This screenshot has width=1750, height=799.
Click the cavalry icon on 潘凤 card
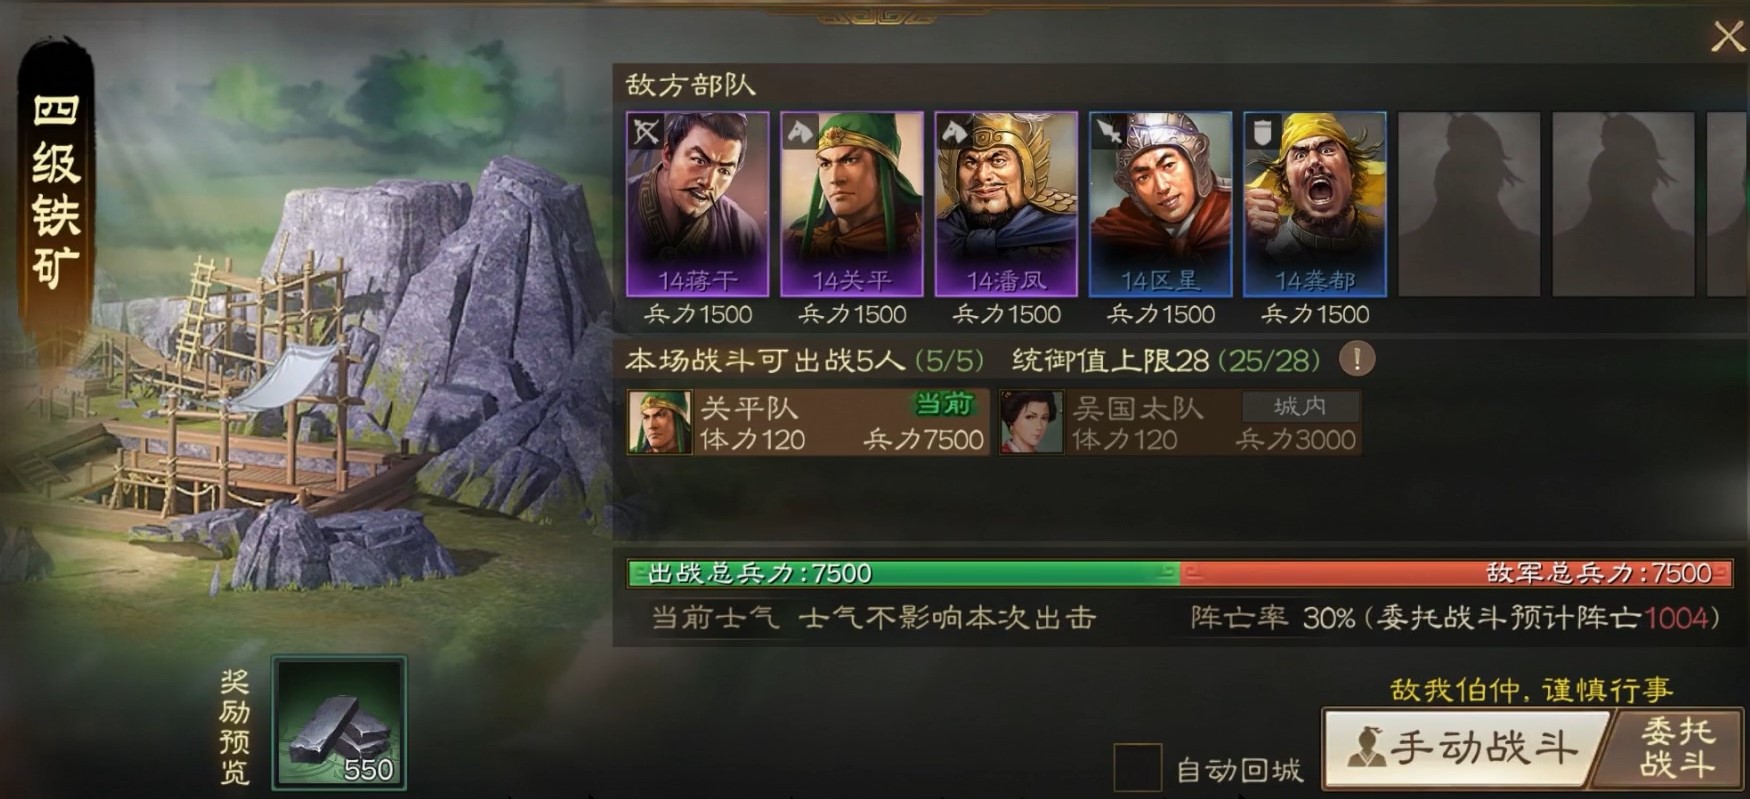point(955,131)
